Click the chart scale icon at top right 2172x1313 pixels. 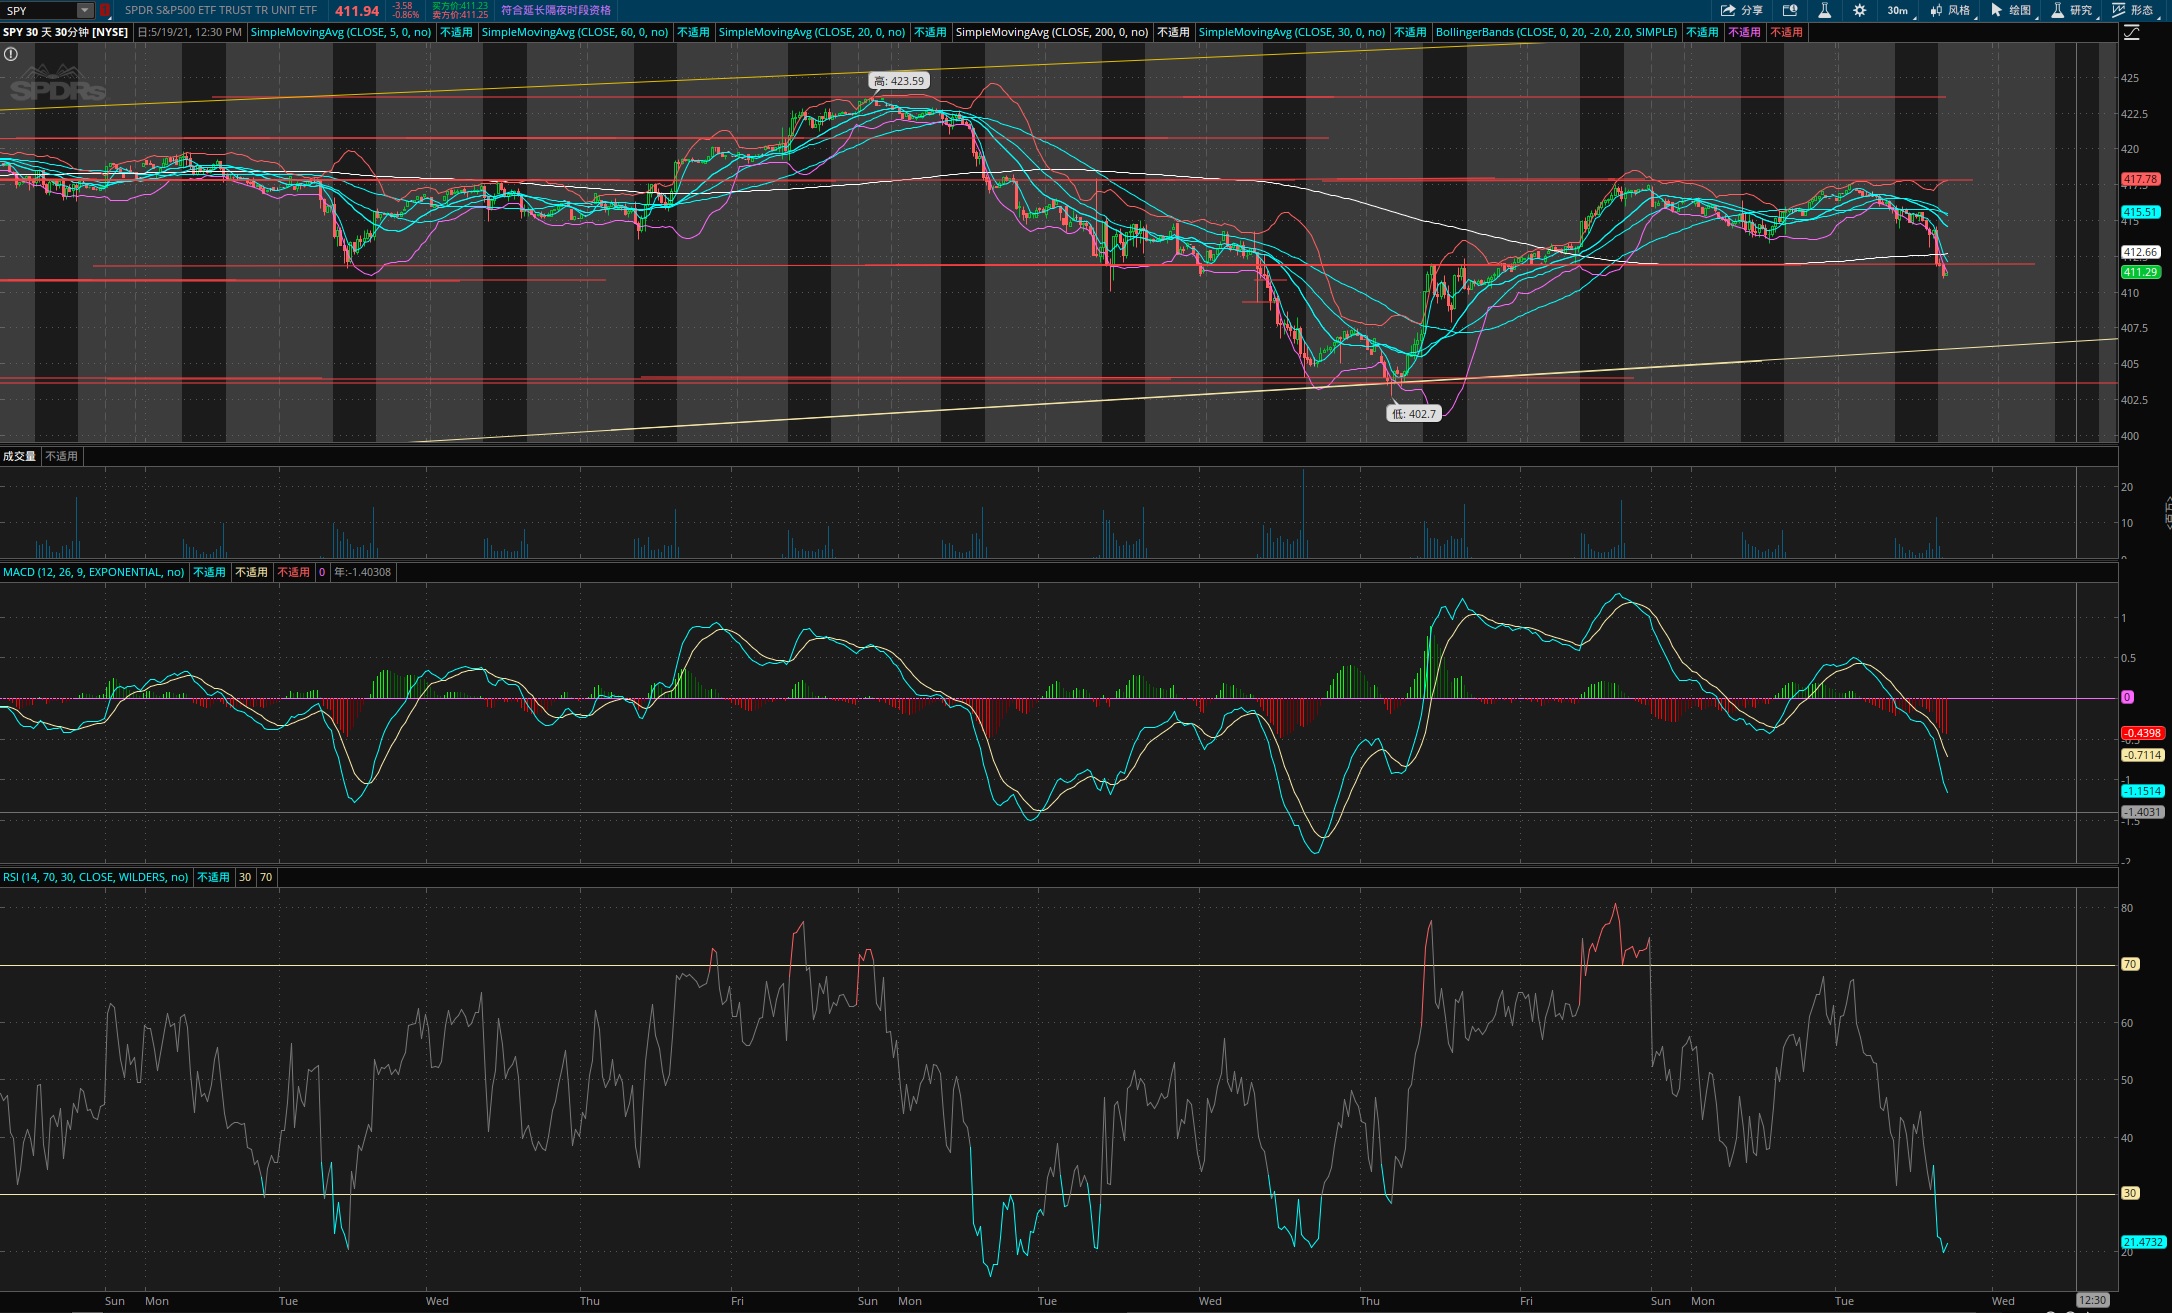2131,32
